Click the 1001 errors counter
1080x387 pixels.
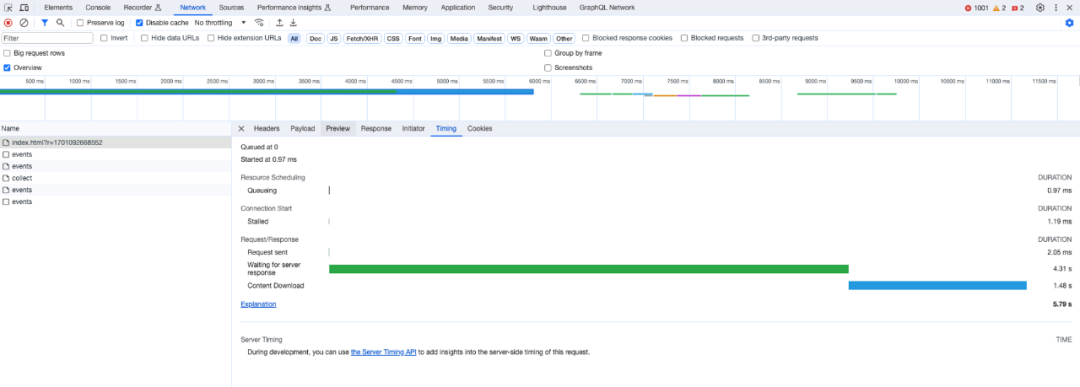tap(977, 8)
